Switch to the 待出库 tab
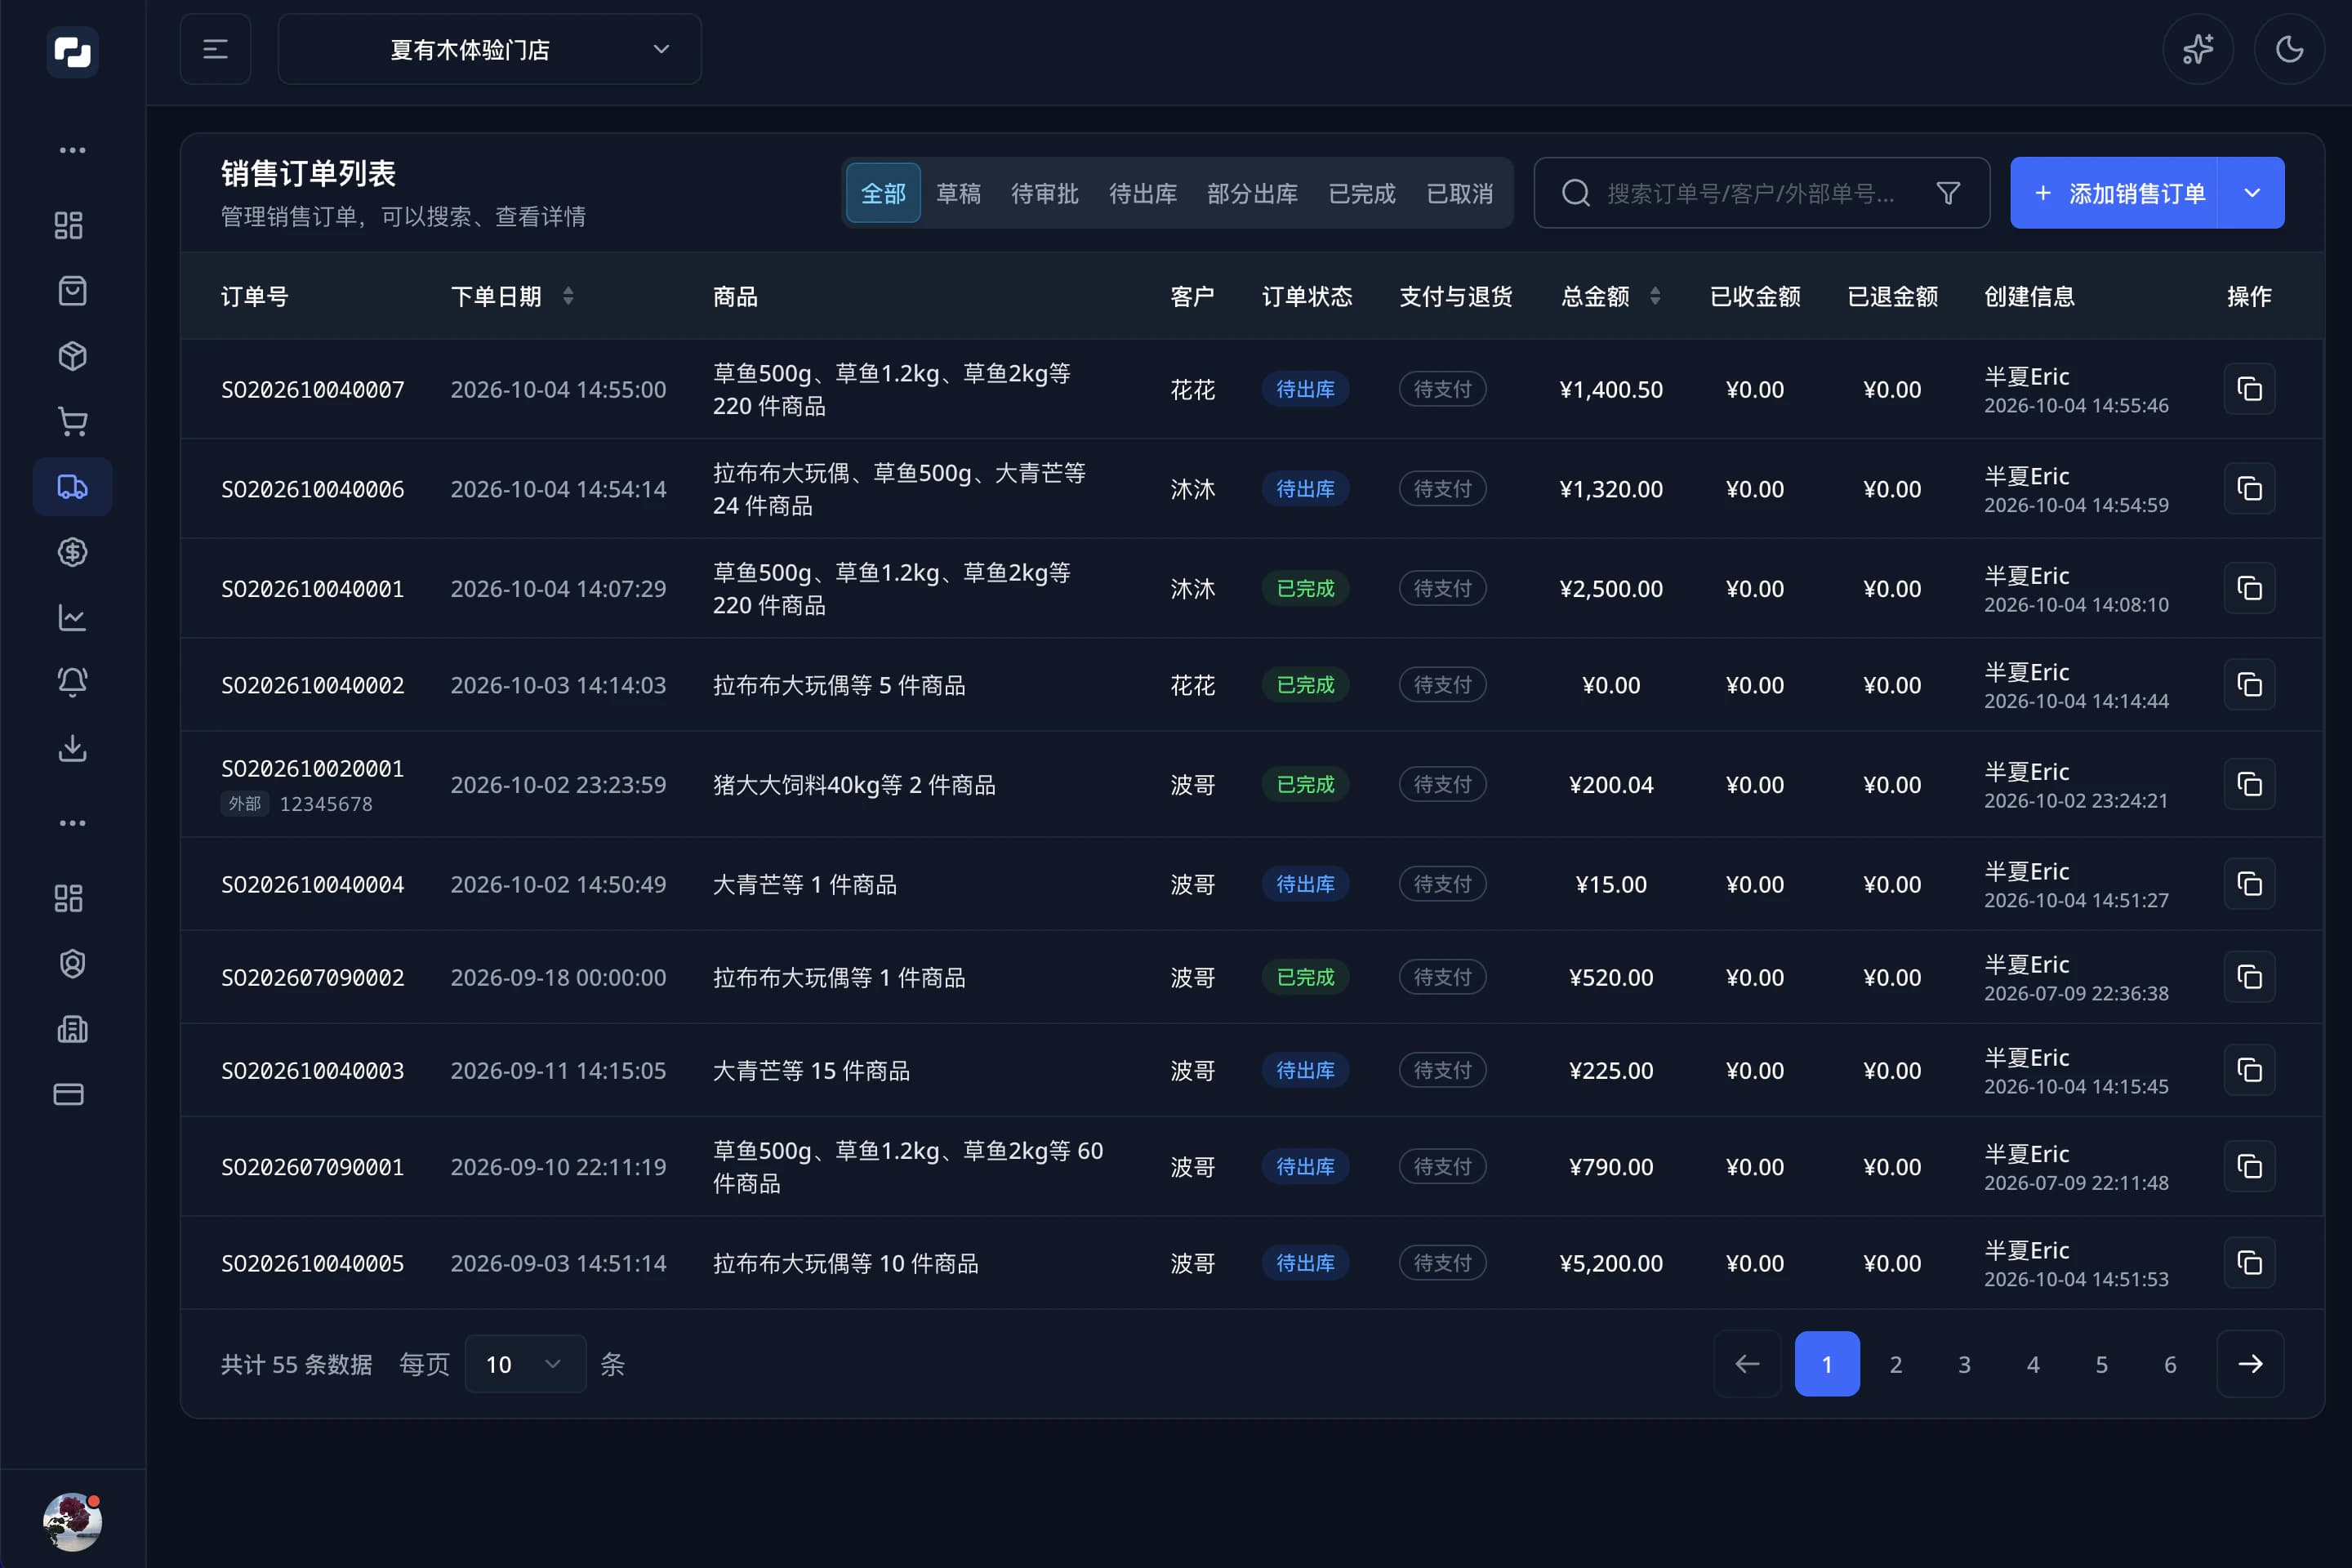The width and height of the screenshot is (2352, 1568). pos(1142,193)
